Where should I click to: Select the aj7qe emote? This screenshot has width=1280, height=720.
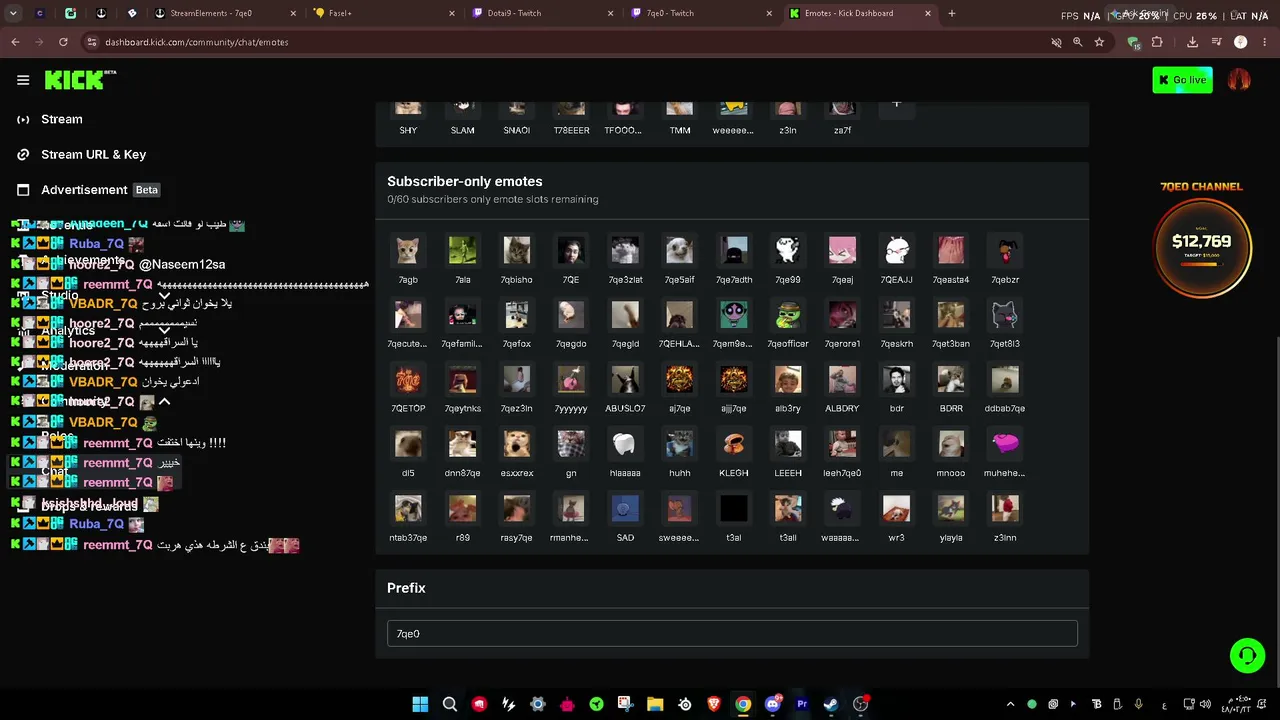pos(679,380)
